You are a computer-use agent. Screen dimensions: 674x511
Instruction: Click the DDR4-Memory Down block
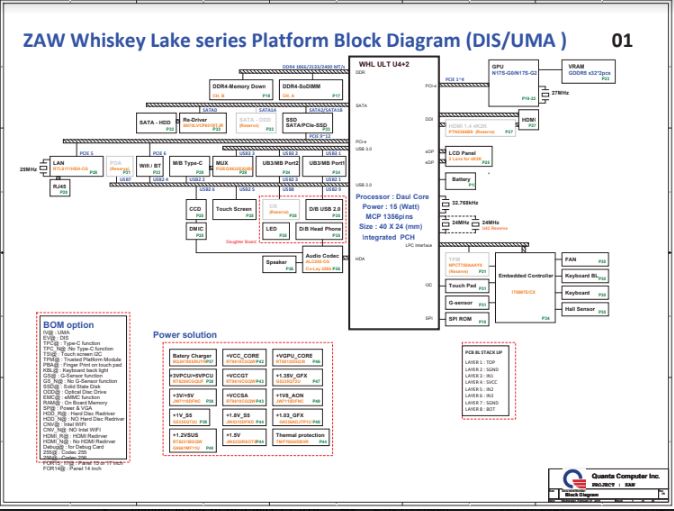242,89
